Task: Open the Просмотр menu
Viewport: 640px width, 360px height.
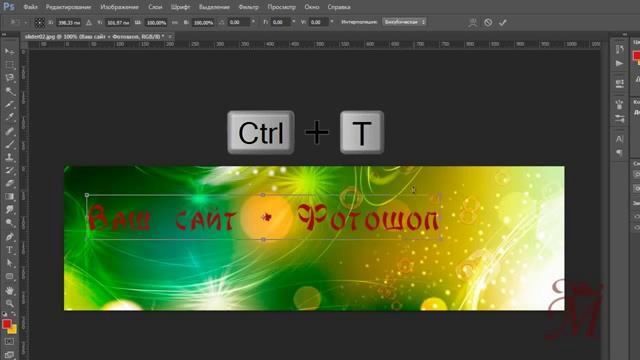Action: point(282,7)
